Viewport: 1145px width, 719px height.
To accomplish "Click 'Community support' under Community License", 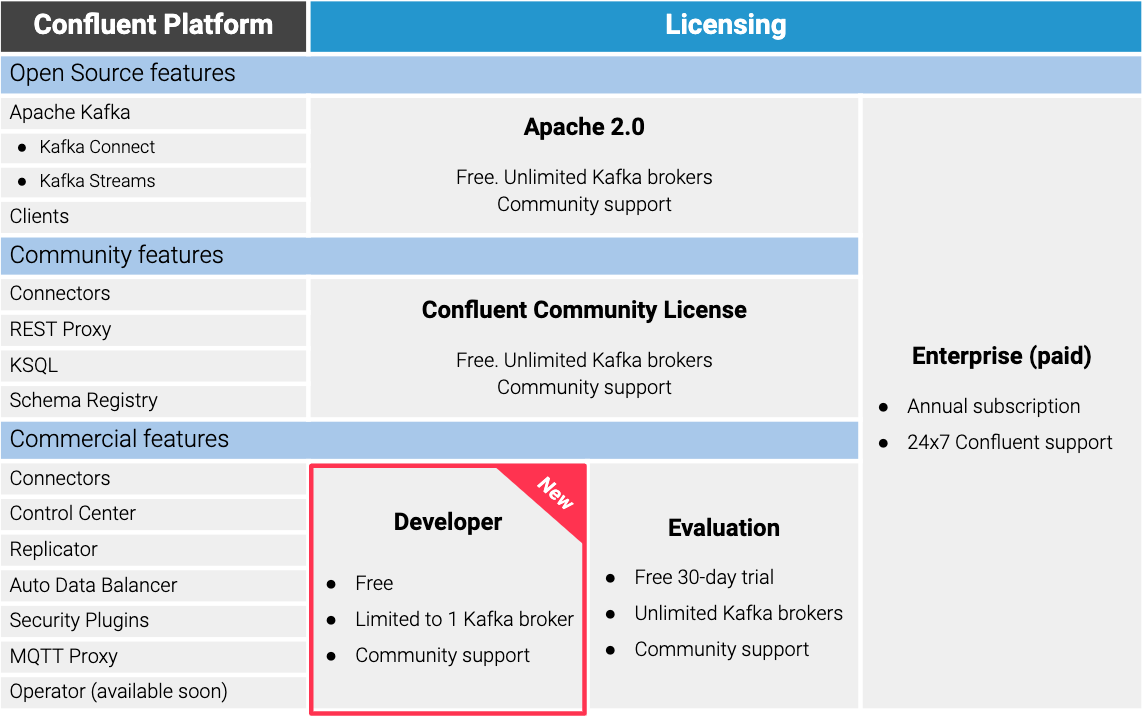I will click(x=584, y=388).
